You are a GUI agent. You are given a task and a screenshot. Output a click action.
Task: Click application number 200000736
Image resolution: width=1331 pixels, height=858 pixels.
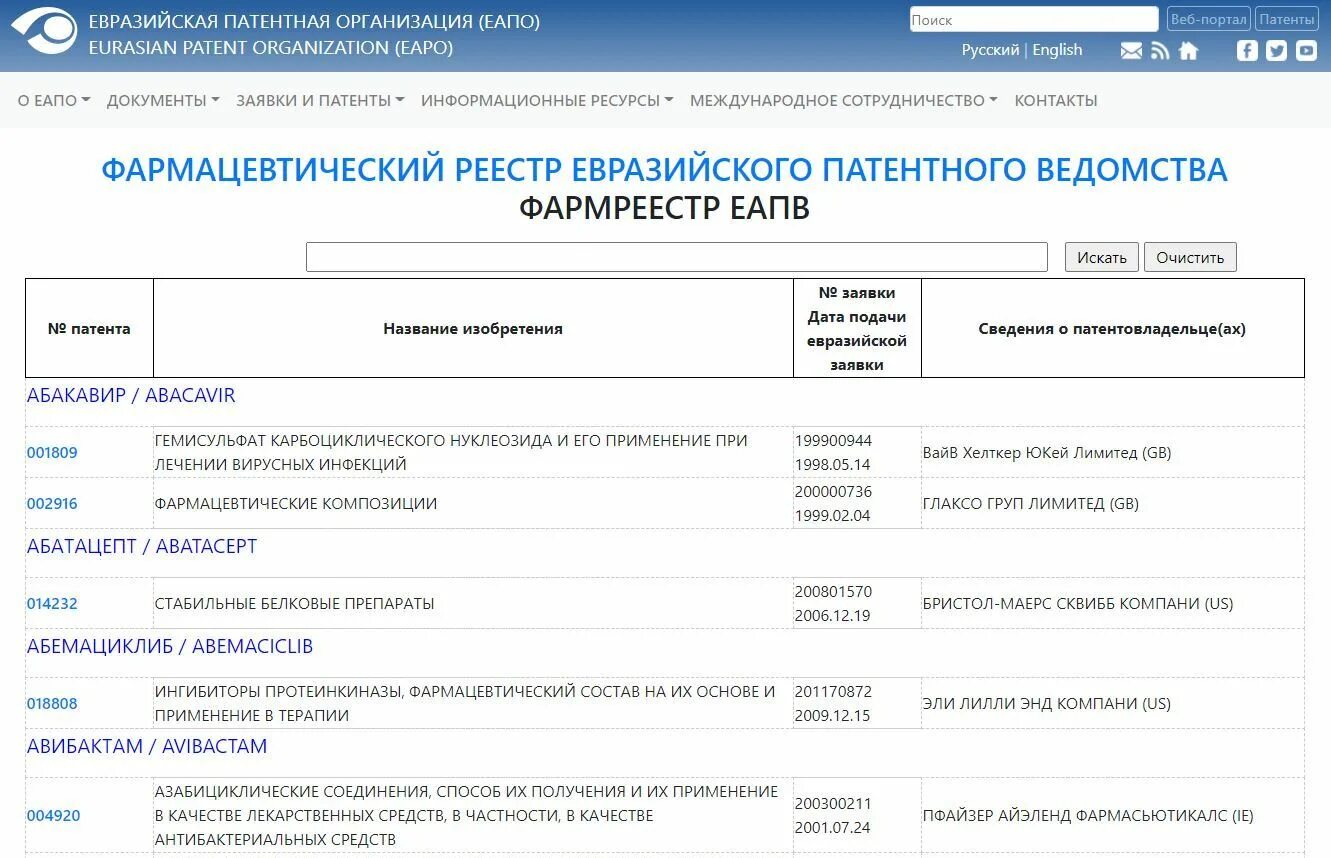pos(833,491)
